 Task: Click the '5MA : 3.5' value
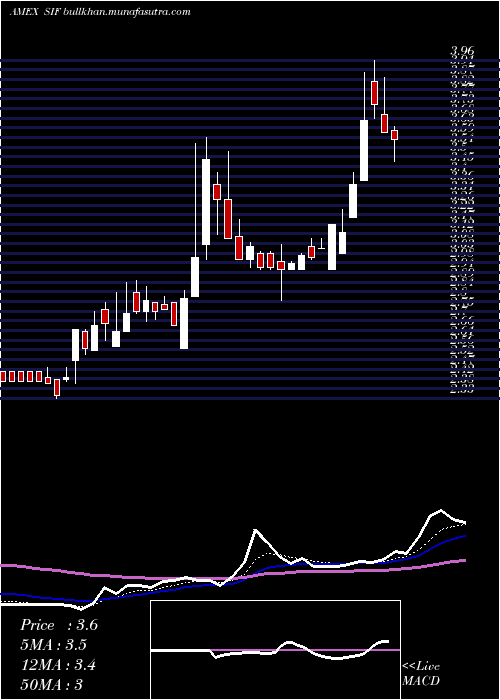click(54, 645)
